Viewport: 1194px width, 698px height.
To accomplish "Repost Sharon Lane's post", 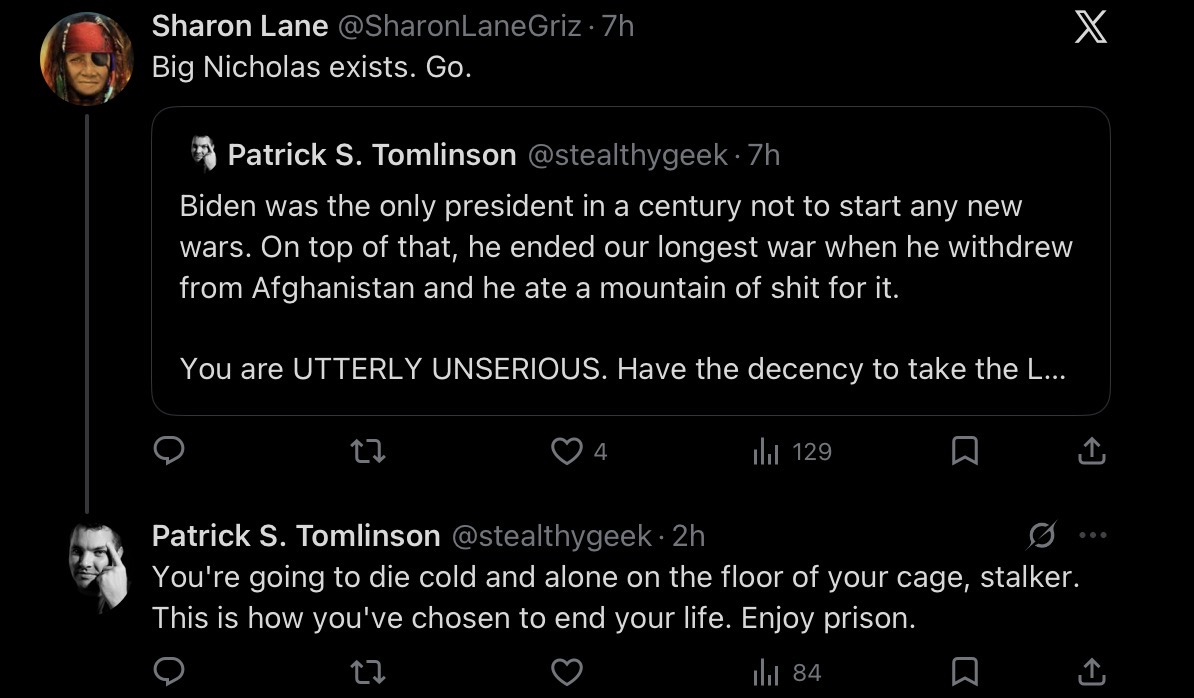I will [368, 451].
